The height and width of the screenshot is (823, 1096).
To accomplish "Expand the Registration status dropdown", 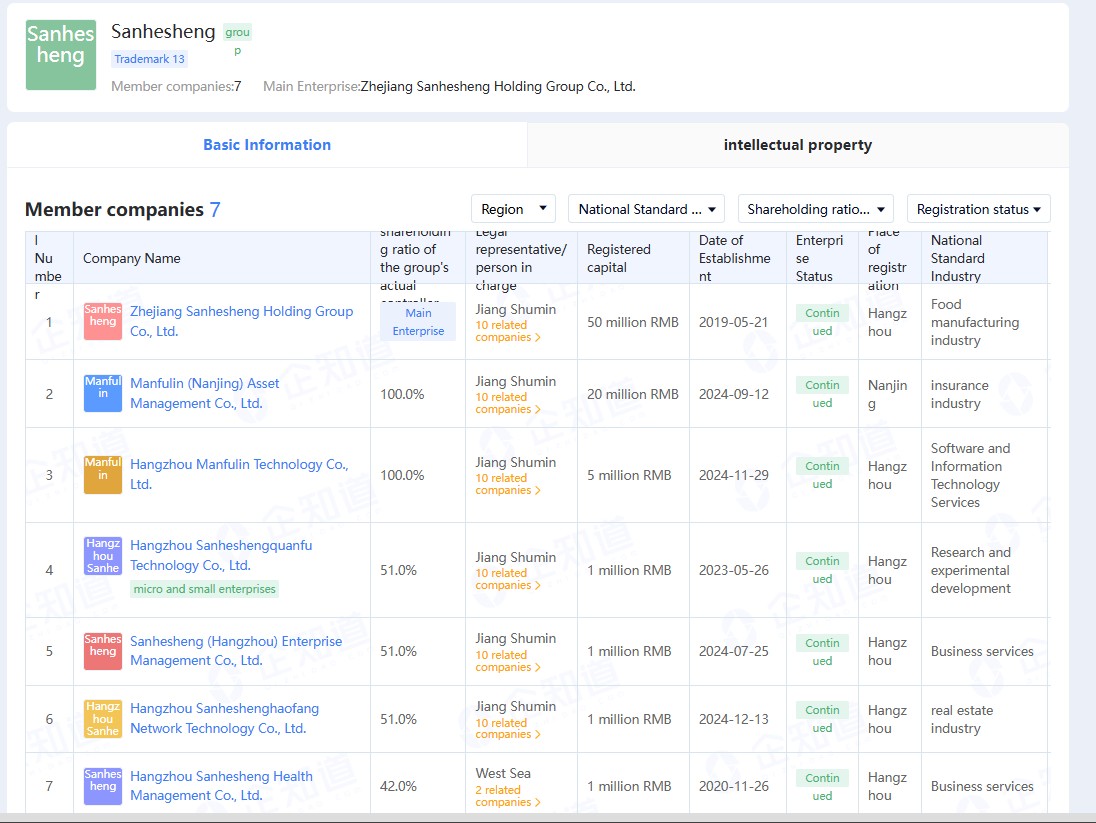I will [x=979, y=209].
